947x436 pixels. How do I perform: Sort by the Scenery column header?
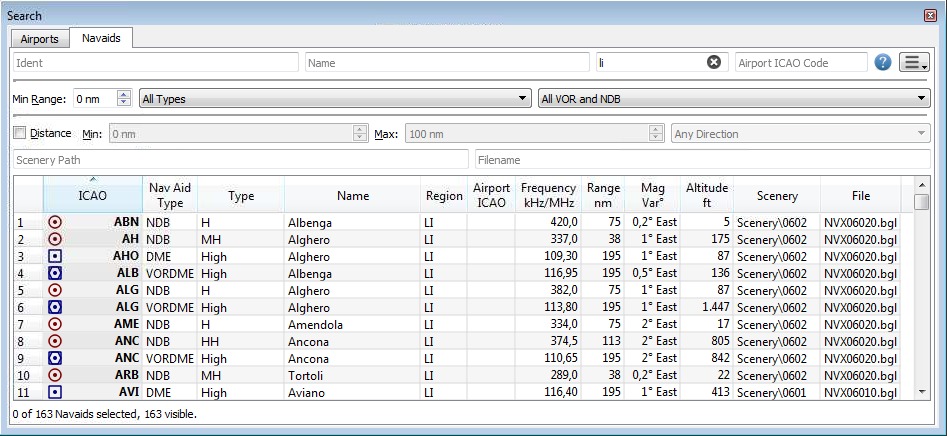(777, 195)
